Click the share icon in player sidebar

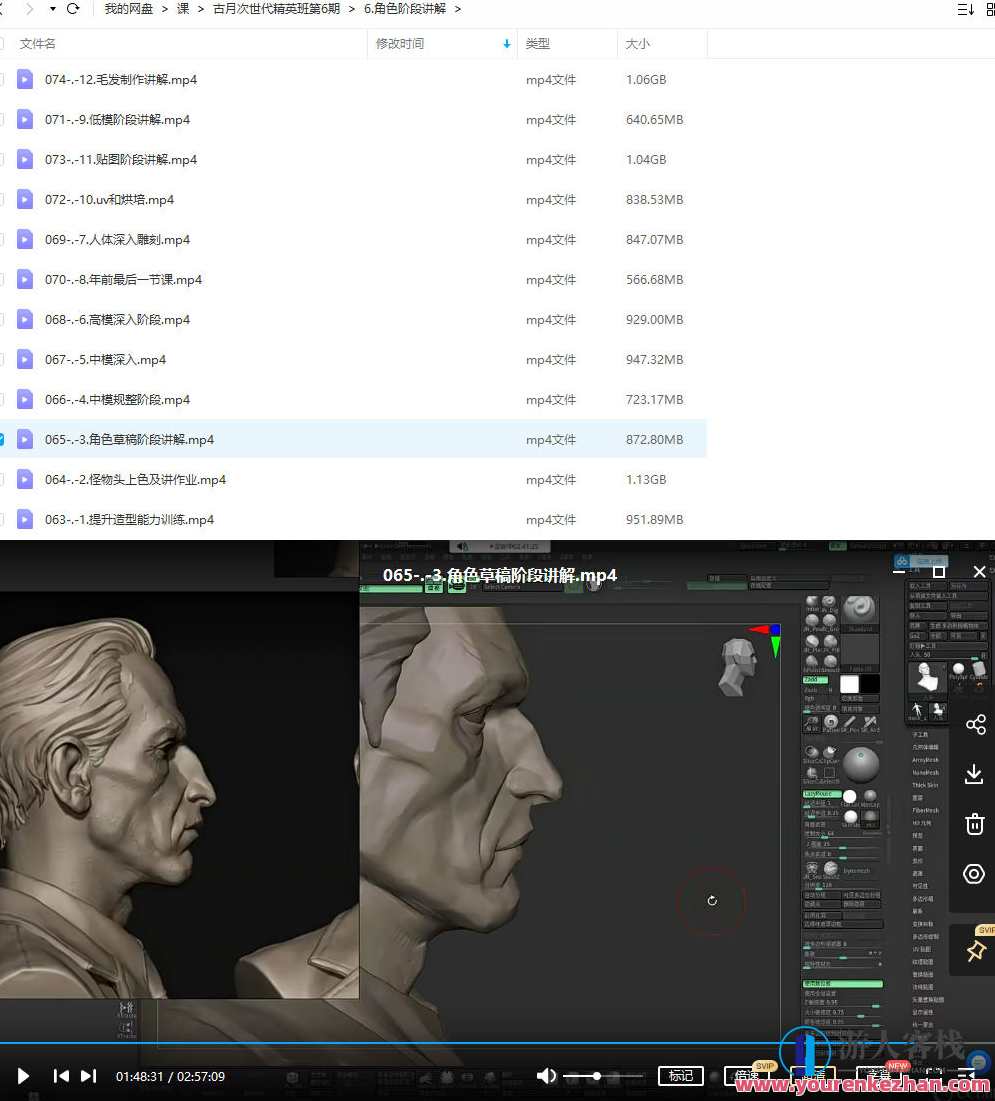click(x=974, y=724)
